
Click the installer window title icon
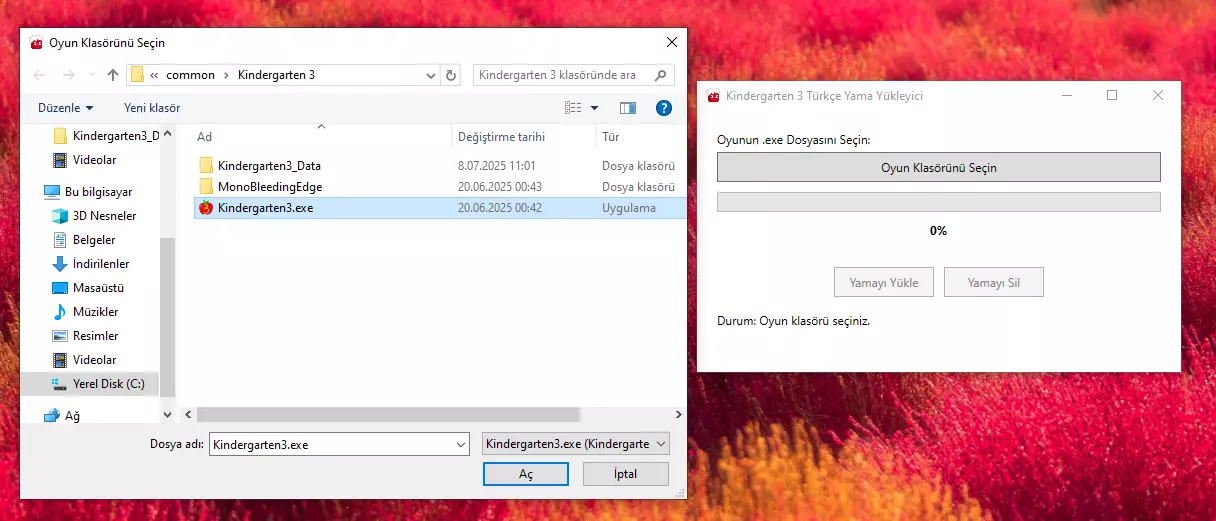click(713, 96)
